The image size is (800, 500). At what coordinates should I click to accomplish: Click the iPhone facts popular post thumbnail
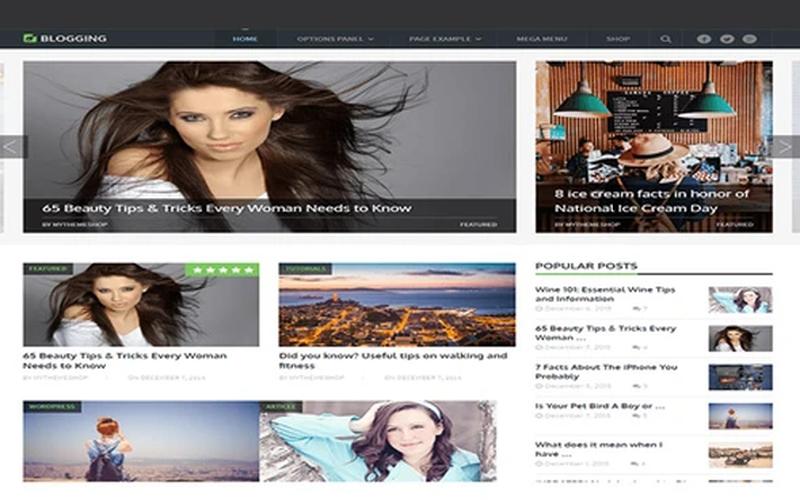point(740,377)
